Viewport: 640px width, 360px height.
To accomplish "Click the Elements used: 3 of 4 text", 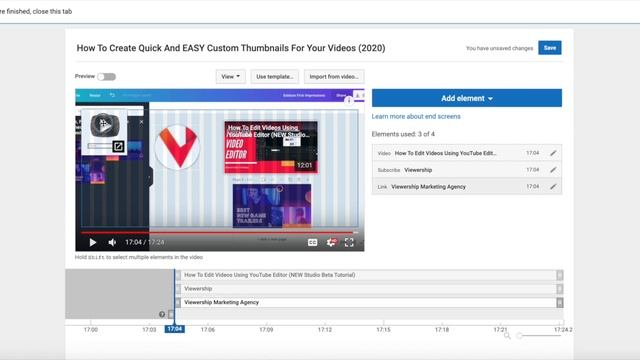I will coord(403,134).
